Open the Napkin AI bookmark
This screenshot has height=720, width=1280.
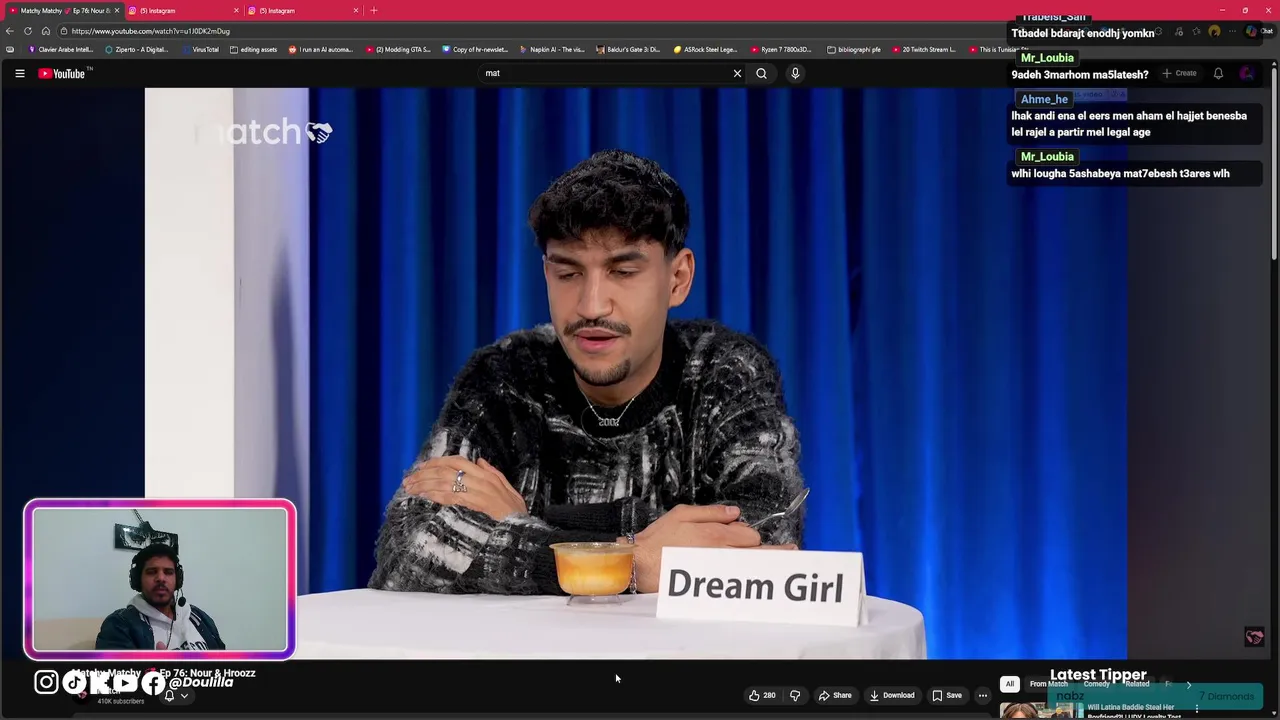(x=552, y=49)
